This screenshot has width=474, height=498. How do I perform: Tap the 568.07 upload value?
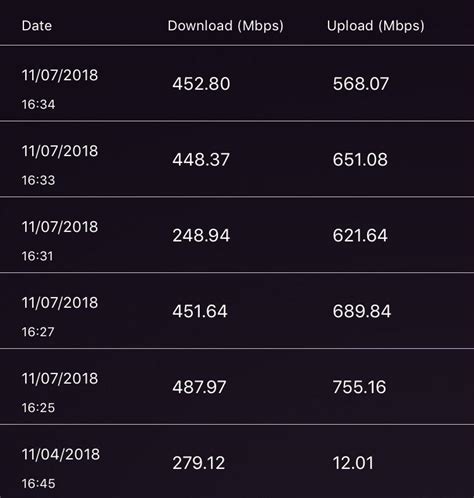click(361, 83)
